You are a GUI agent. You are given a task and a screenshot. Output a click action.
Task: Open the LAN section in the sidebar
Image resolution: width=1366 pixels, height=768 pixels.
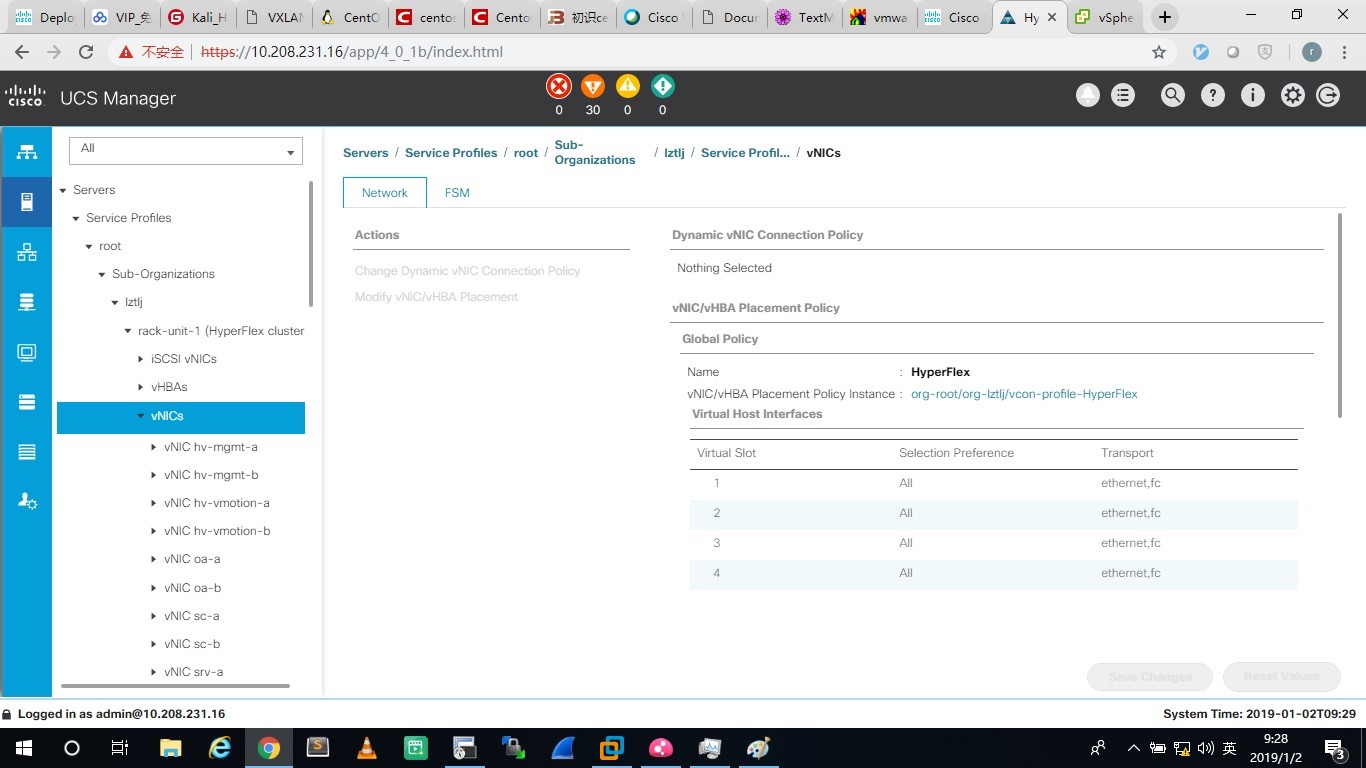27,252
